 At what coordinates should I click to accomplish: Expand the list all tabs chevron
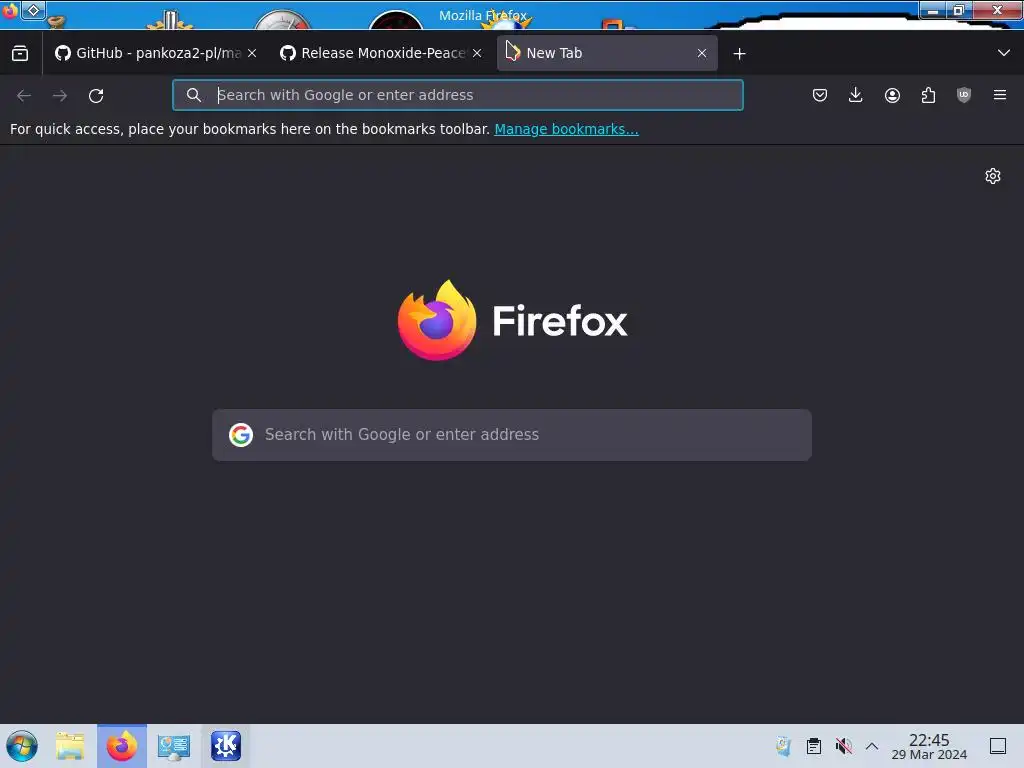[1004, 53]
